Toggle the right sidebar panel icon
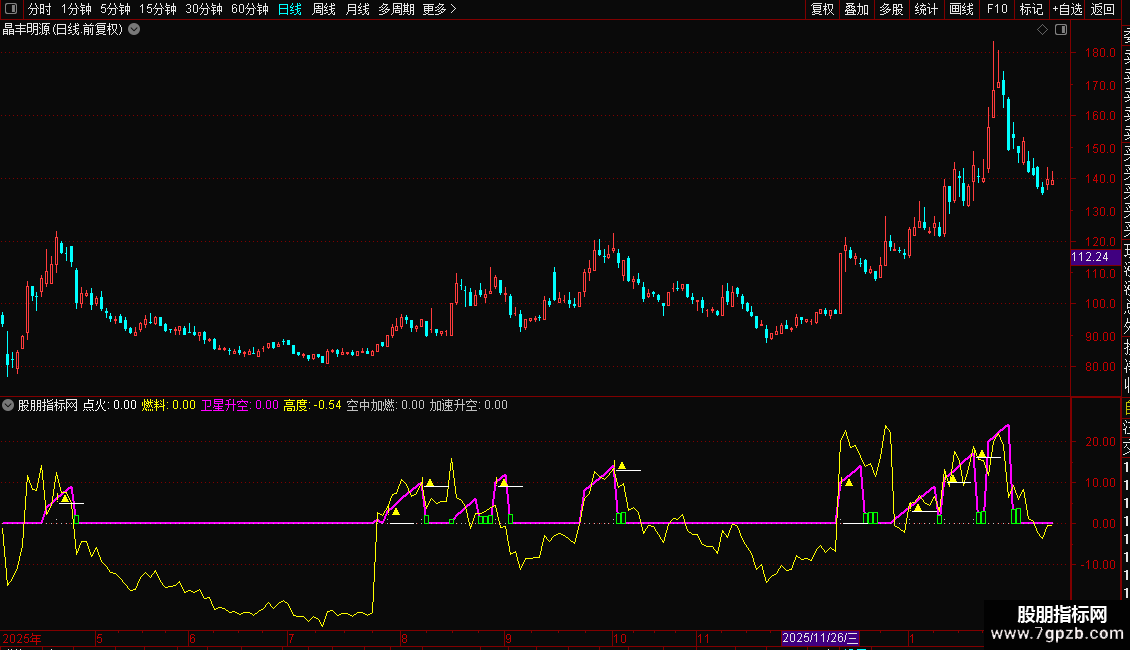The height and width of the screenshot is (650, 1130). click(1061, 30)
